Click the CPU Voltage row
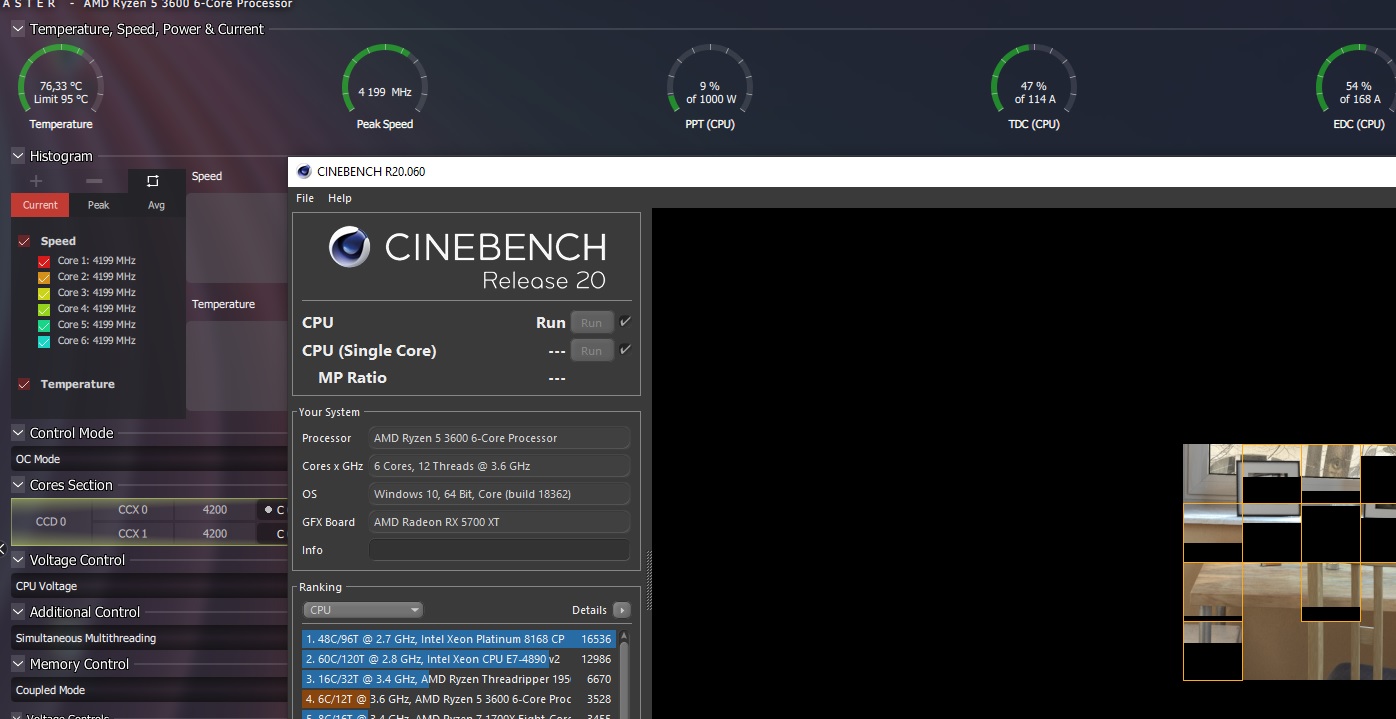 click(x=149, y=586)
